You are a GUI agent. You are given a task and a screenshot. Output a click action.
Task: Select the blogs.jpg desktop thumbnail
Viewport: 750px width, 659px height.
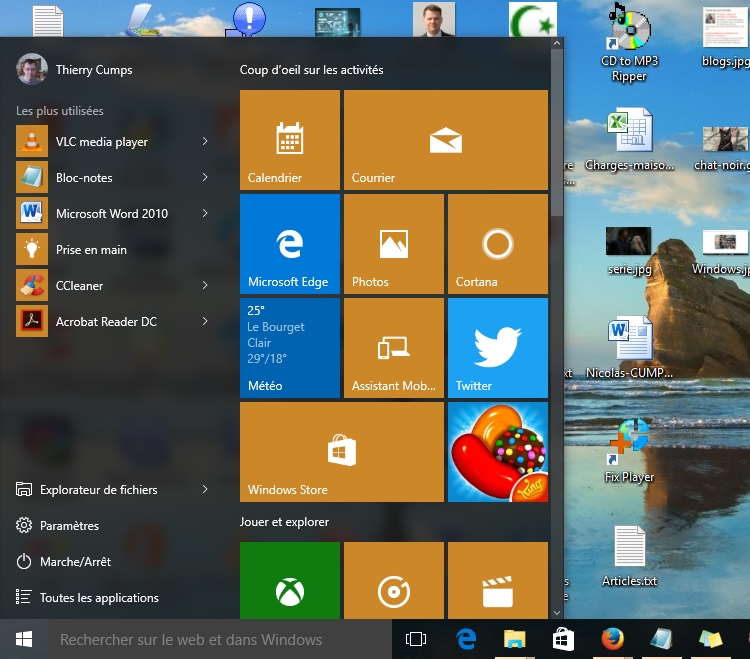coord(725,37)
